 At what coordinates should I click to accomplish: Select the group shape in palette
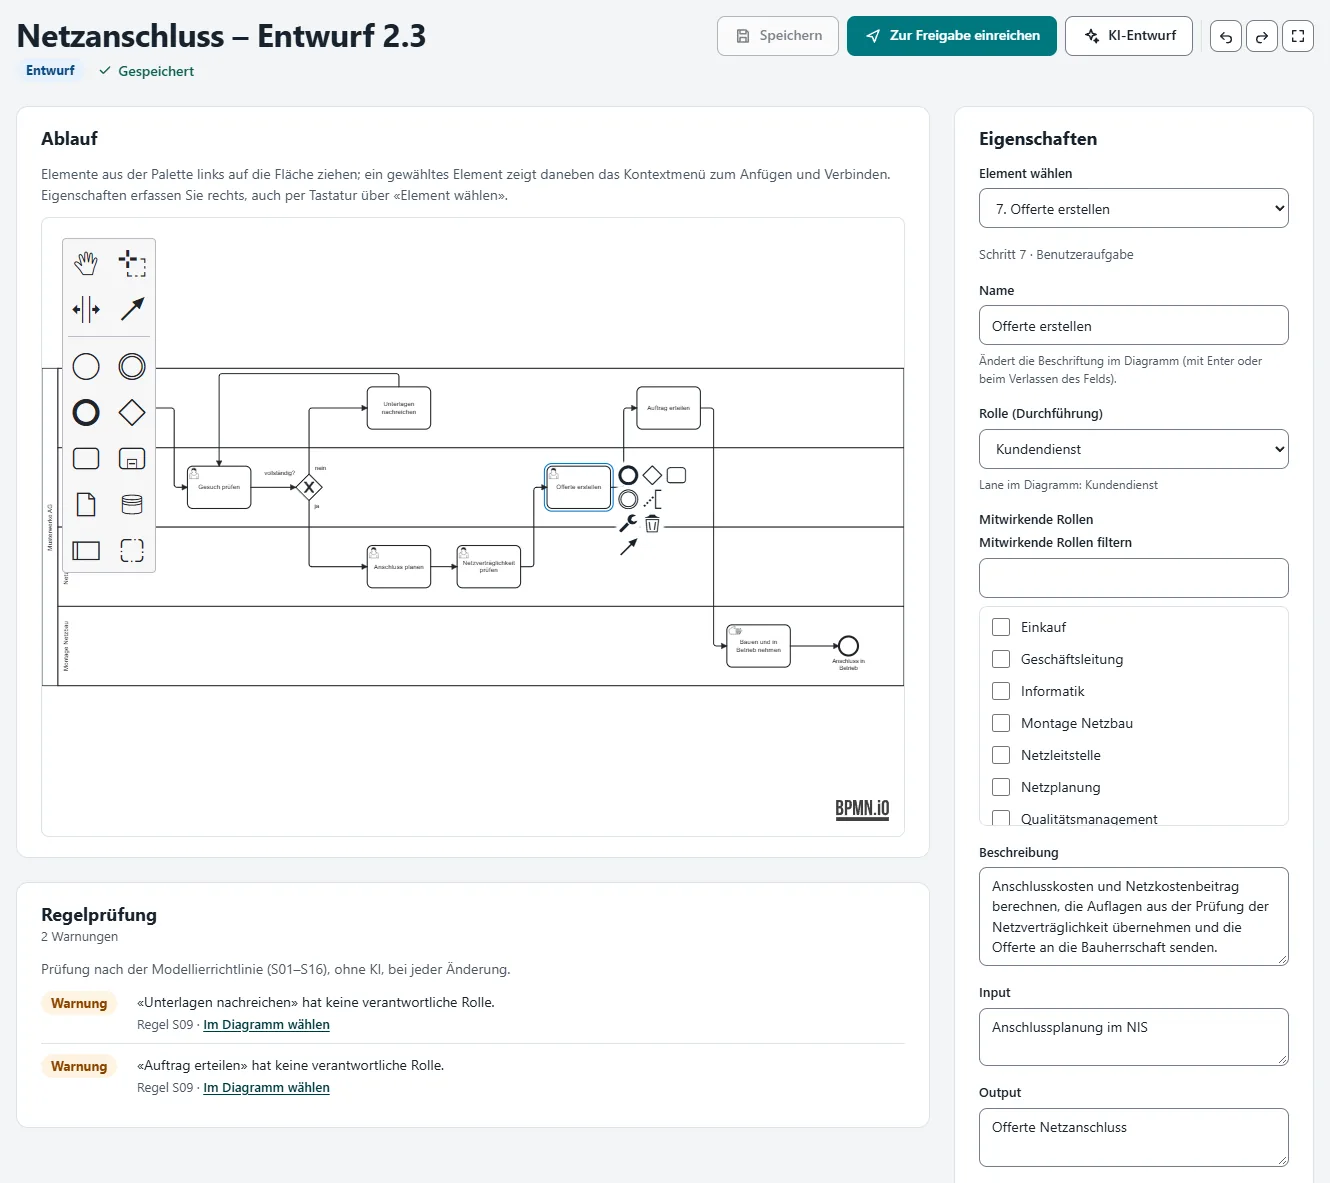[132, 550]
